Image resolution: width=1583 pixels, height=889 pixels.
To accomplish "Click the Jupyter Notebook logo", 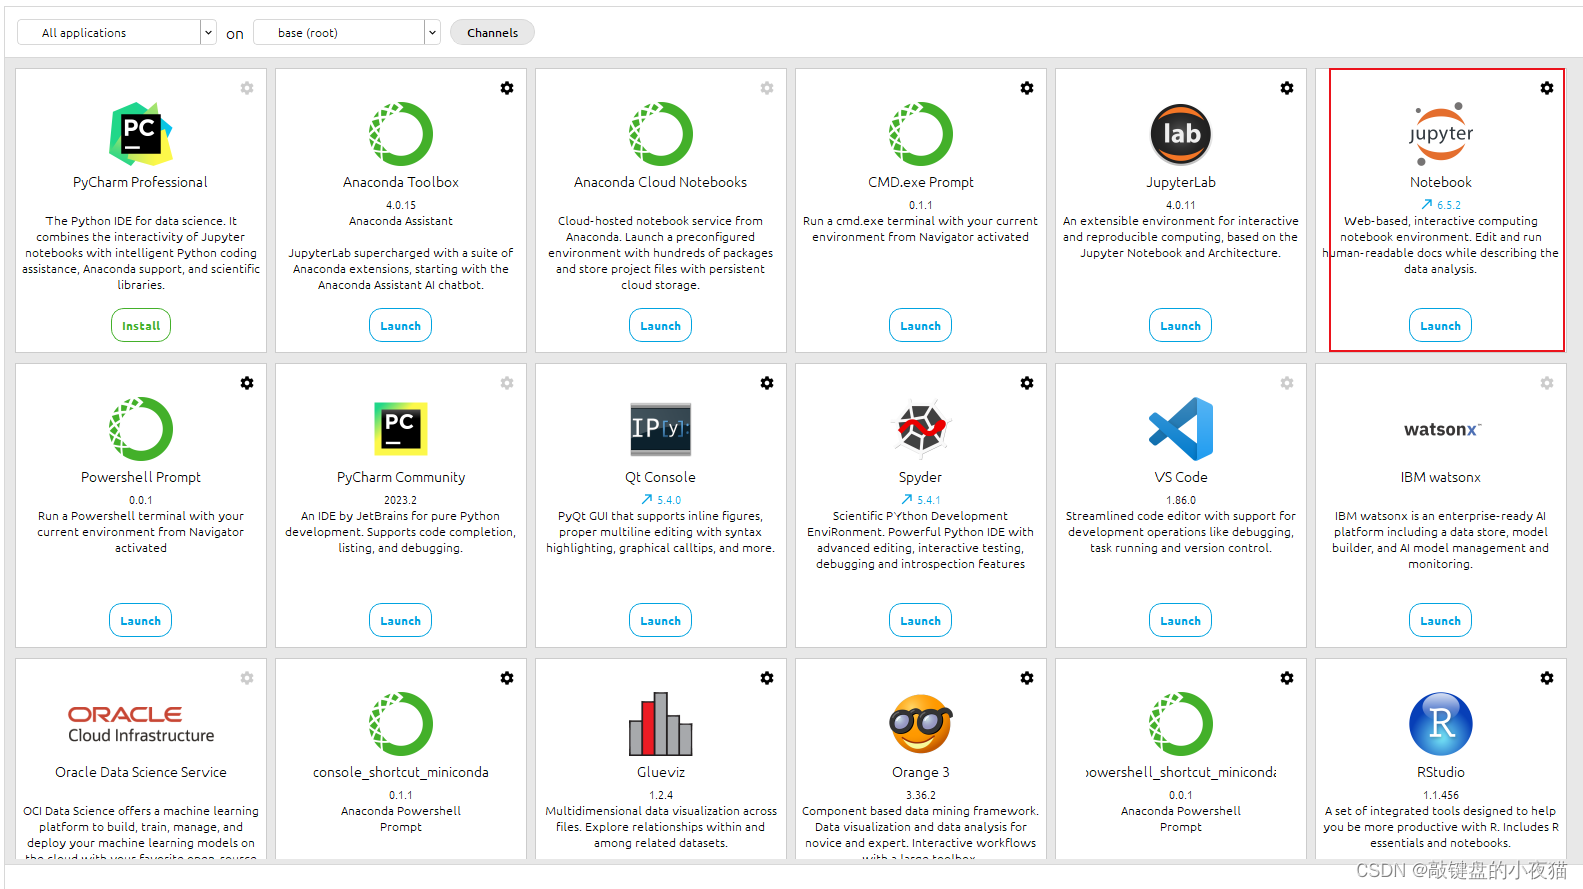I will (1441, 134).
